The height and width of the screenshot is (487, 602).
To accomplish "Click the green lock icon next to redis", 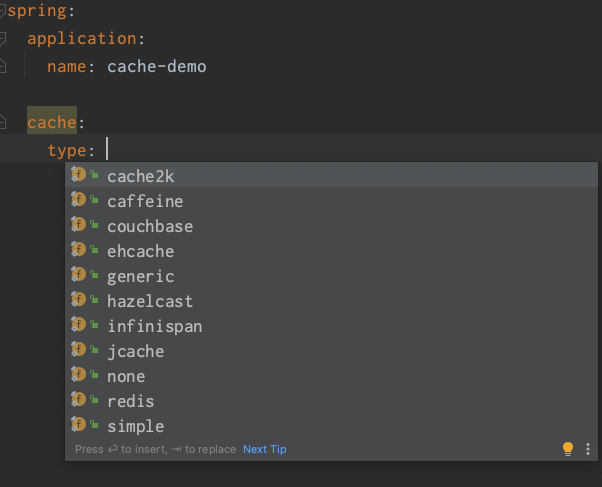I will click(x=94, y=399).
